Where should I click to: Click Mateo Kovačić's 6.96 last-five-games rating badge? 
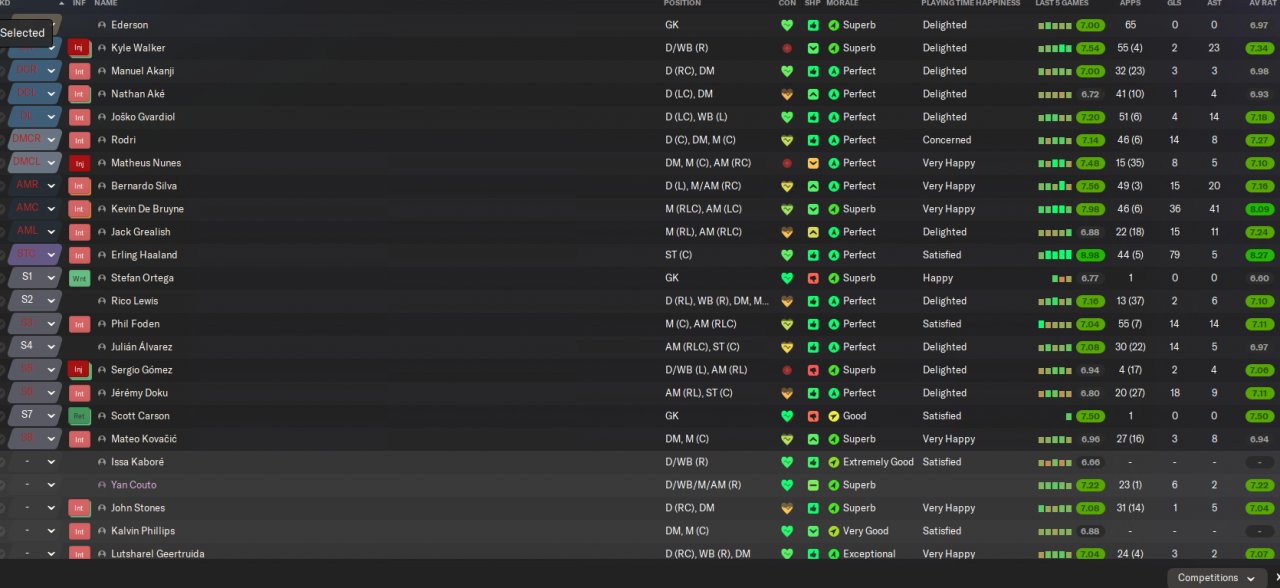[x=1090, y=439]
